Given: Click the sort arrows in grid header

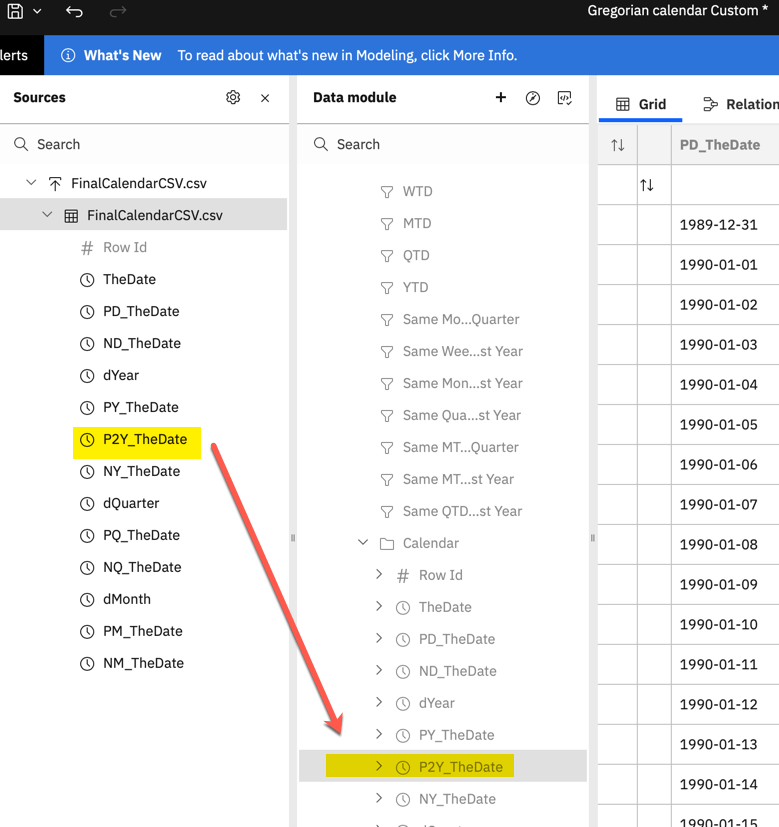Looking at the screenshot, I should [618, 145].
